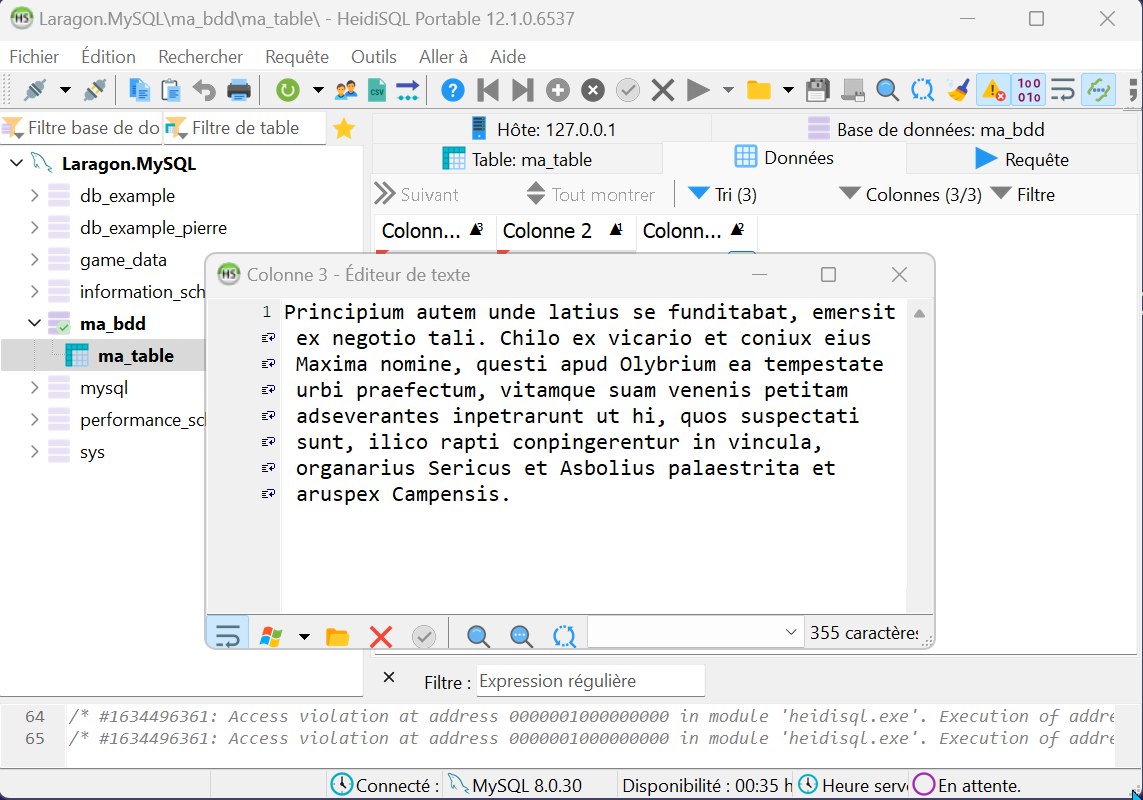
Task: Click the refresh icon in main toolbar
Action: (288, 91)
